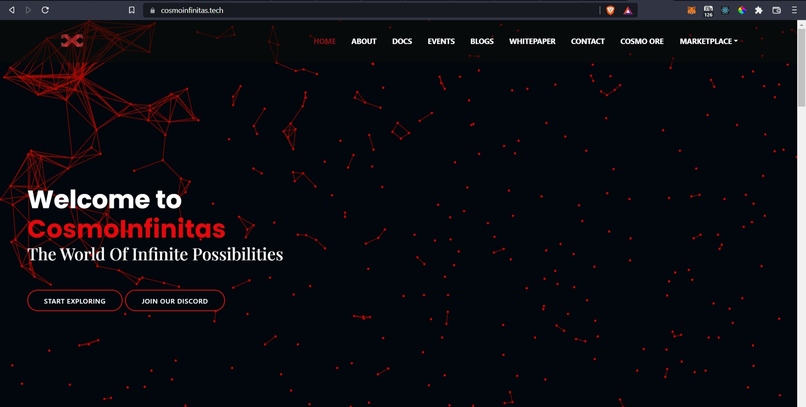Reload the page with the refresh icon

45,10
